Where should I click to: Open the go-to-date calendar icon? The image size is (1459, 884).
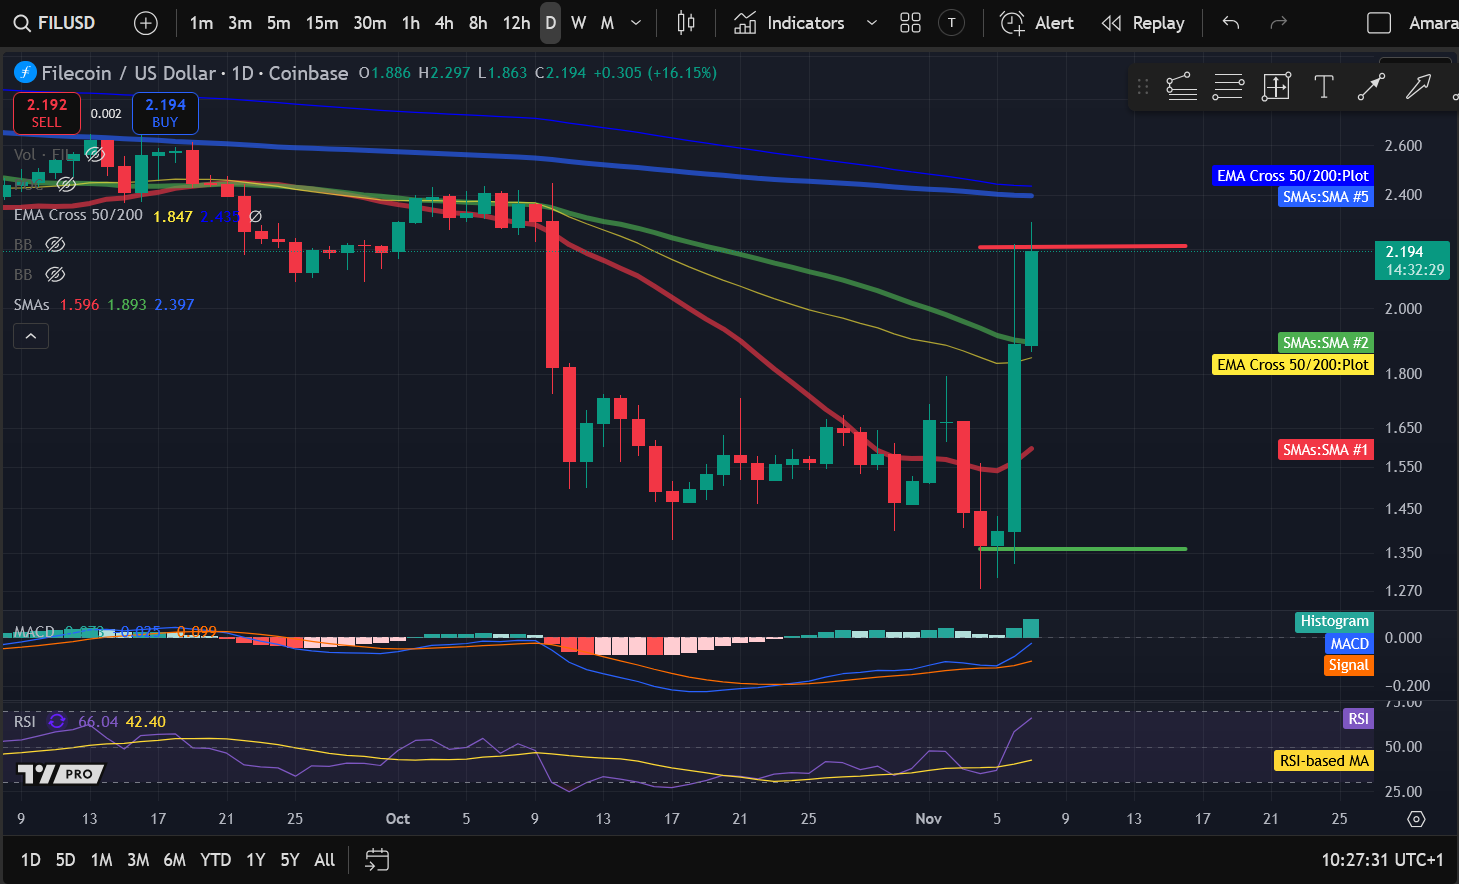click(x=377, y=859)
